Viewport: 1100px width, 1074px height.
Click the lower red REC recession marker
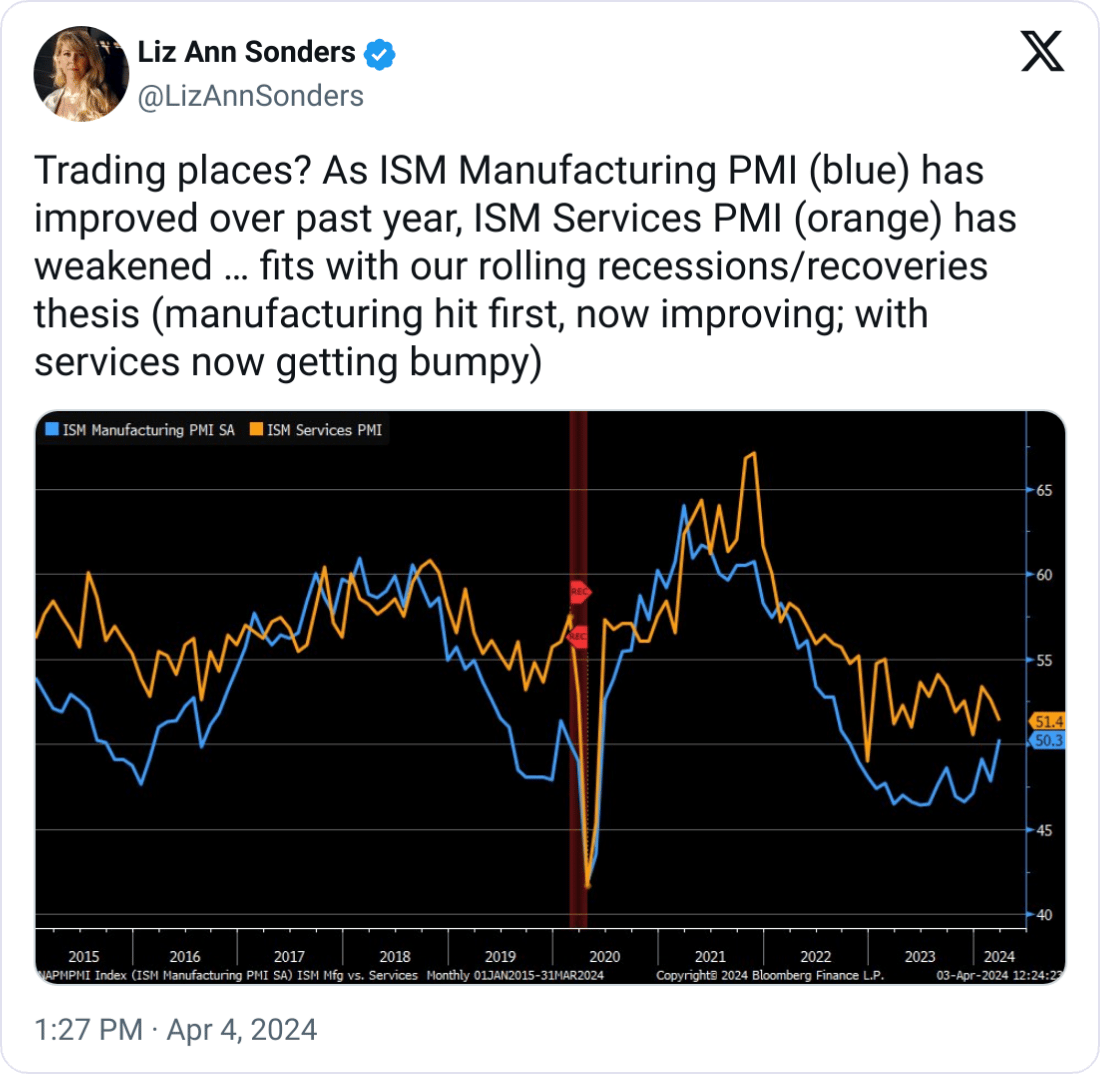click(x=577, y=636)
